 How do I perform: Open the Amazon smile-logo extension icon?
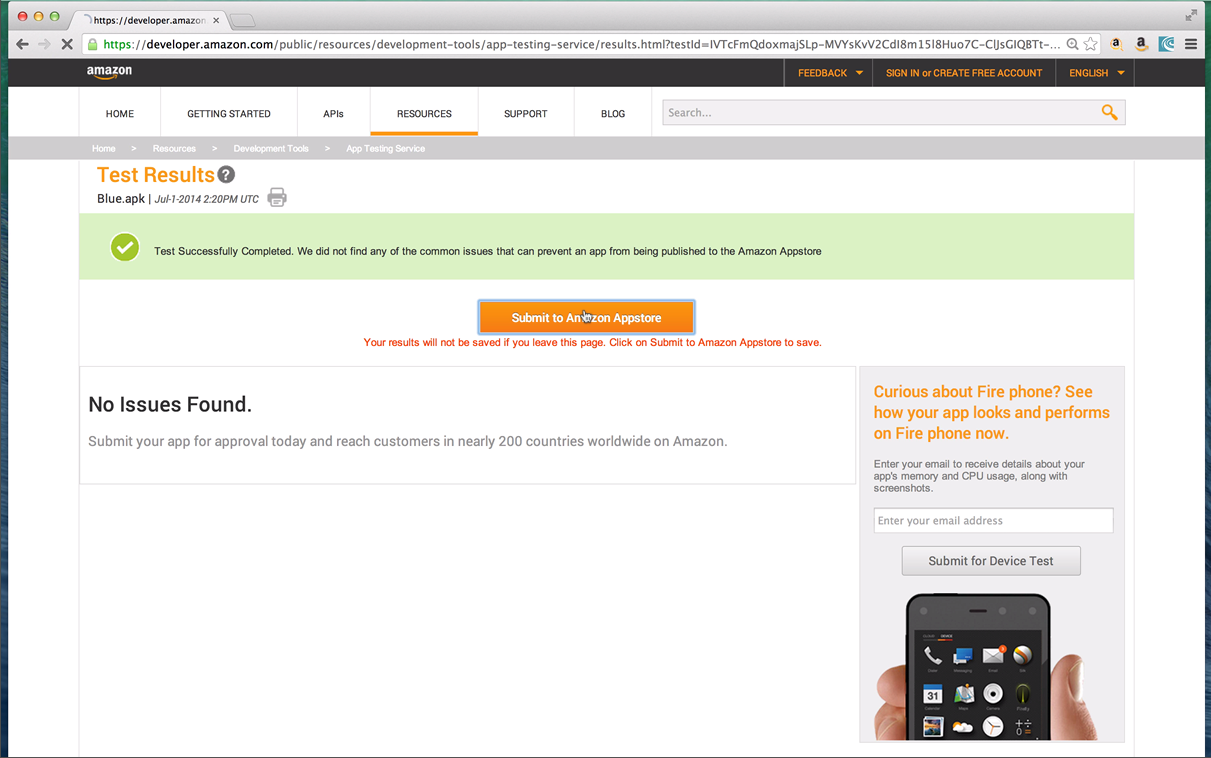[x=1141, y=44]
